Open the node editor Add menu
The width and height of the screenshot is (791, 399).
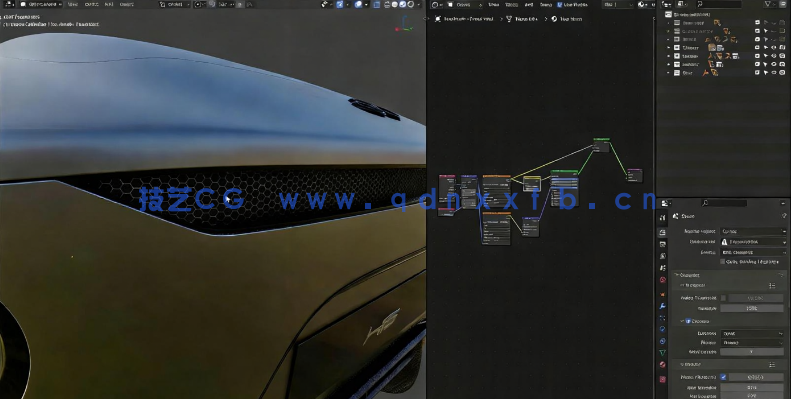[529, 5]
